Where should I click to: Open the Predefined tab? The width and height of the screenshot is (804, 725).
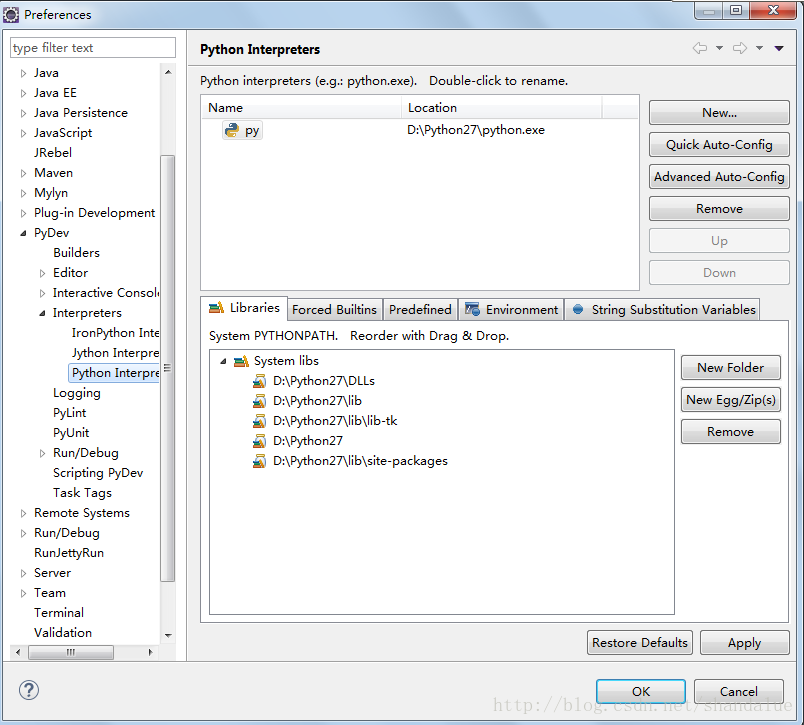(x=420, y=310)
